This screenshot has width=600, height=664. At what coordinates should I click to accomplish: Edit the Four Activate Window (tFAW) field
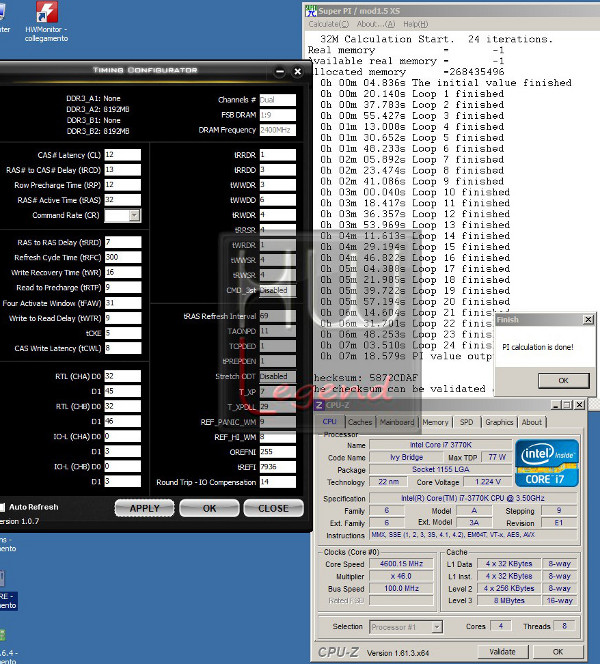click(x=123, y=303)
